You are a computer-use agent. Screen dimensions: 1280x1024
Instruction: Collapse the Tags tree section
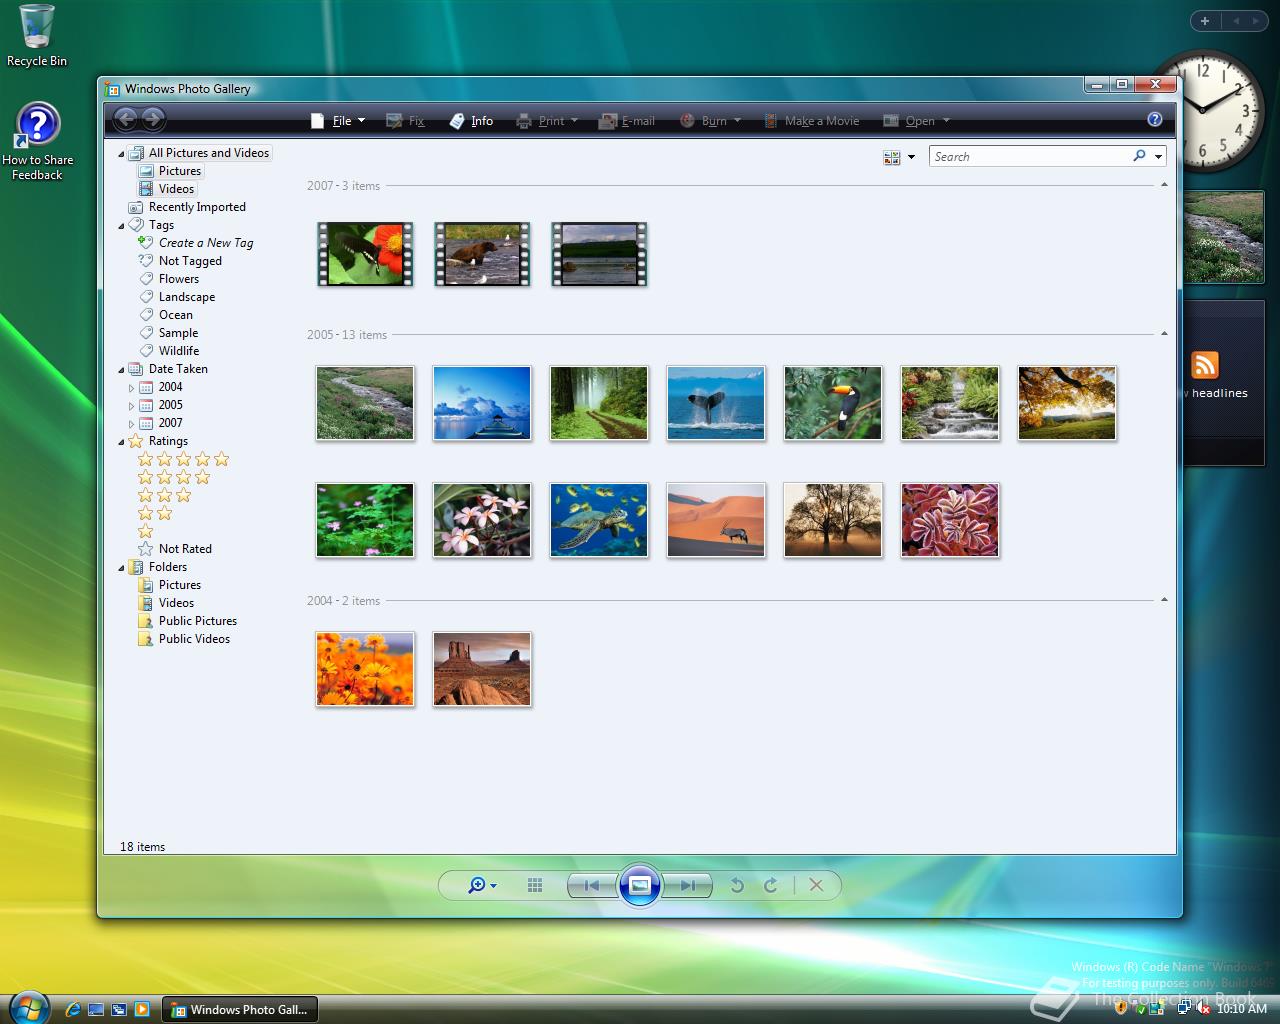(x=122, y=226)
